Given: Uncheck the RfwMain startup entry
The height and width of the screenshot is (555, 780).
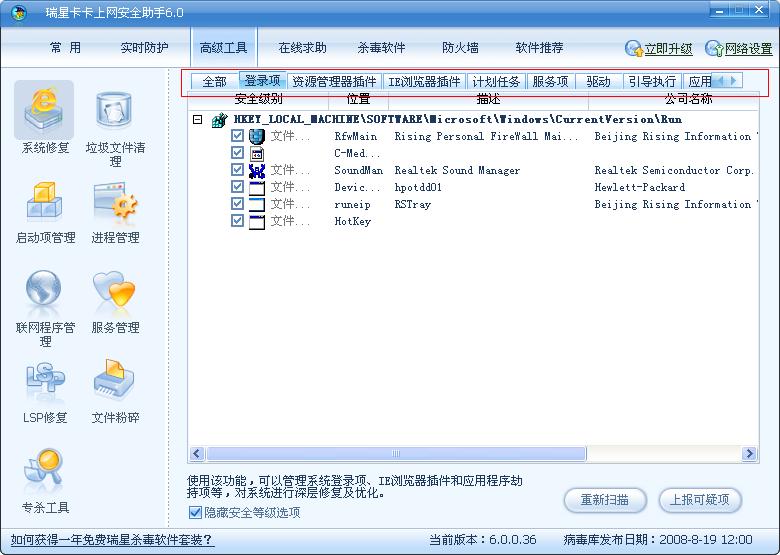Looking at the screenshot, I should coord(237,136).
